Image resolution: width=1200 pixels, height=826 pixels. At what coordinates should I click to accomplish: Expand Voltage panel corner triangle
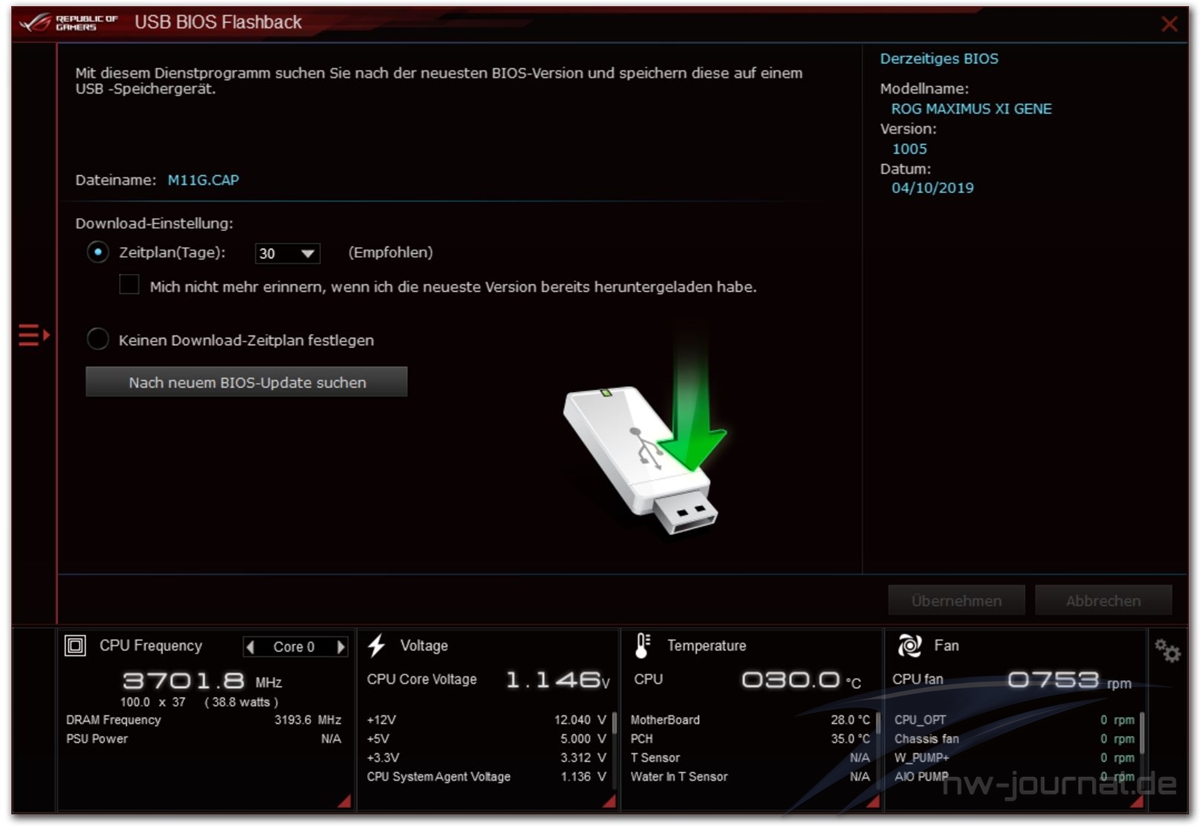coord(611,801)
